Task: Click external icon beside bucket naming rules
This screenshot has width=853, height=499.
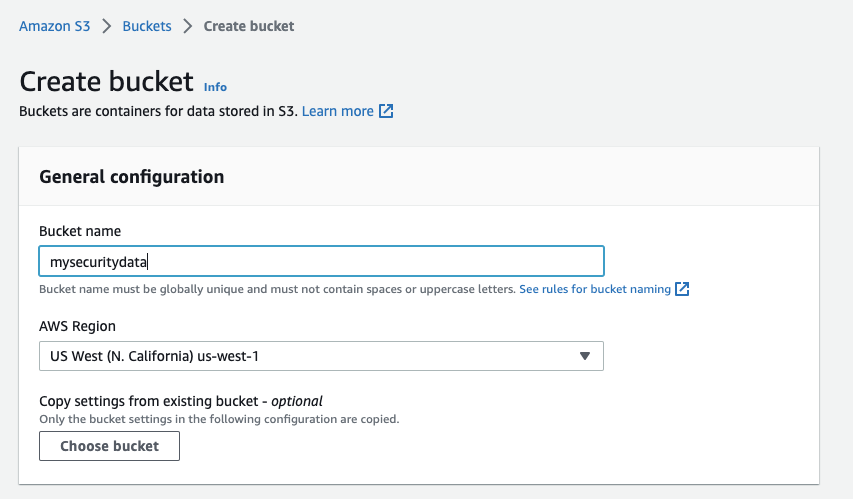Action: (682, 289)
